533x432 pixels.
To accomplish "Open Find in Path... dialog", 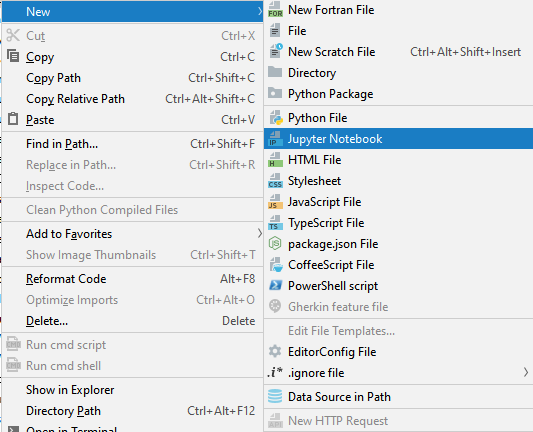I will point(133,144).
